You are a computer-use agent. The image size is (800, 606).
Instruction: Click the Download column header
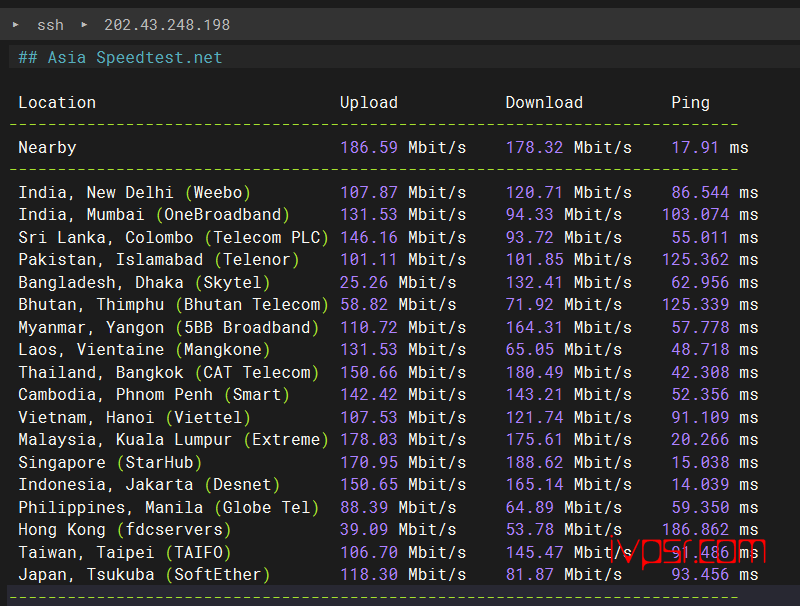pyautogui.click(x=544, y=103)
